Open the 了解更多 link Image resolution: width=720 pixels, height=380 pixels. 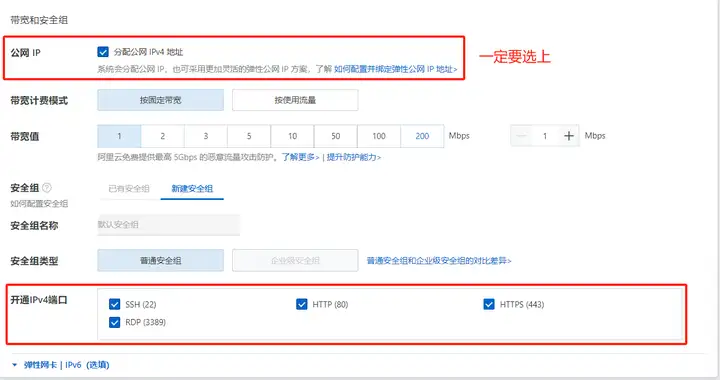tap(300, 157)
